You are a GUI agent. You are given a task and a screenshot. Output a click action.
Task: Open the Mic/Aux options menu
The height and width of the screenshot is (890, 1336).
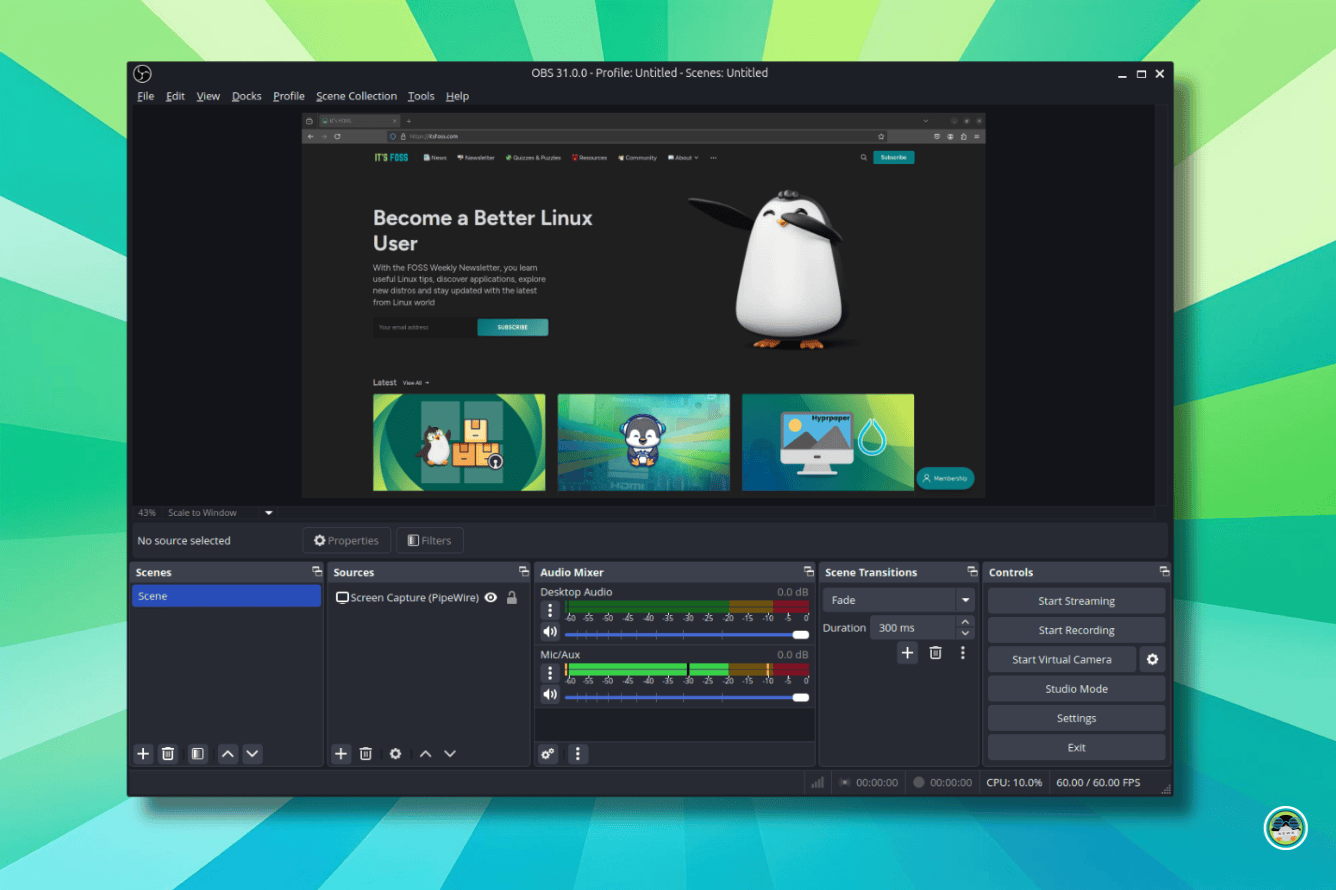coord(549,672)
